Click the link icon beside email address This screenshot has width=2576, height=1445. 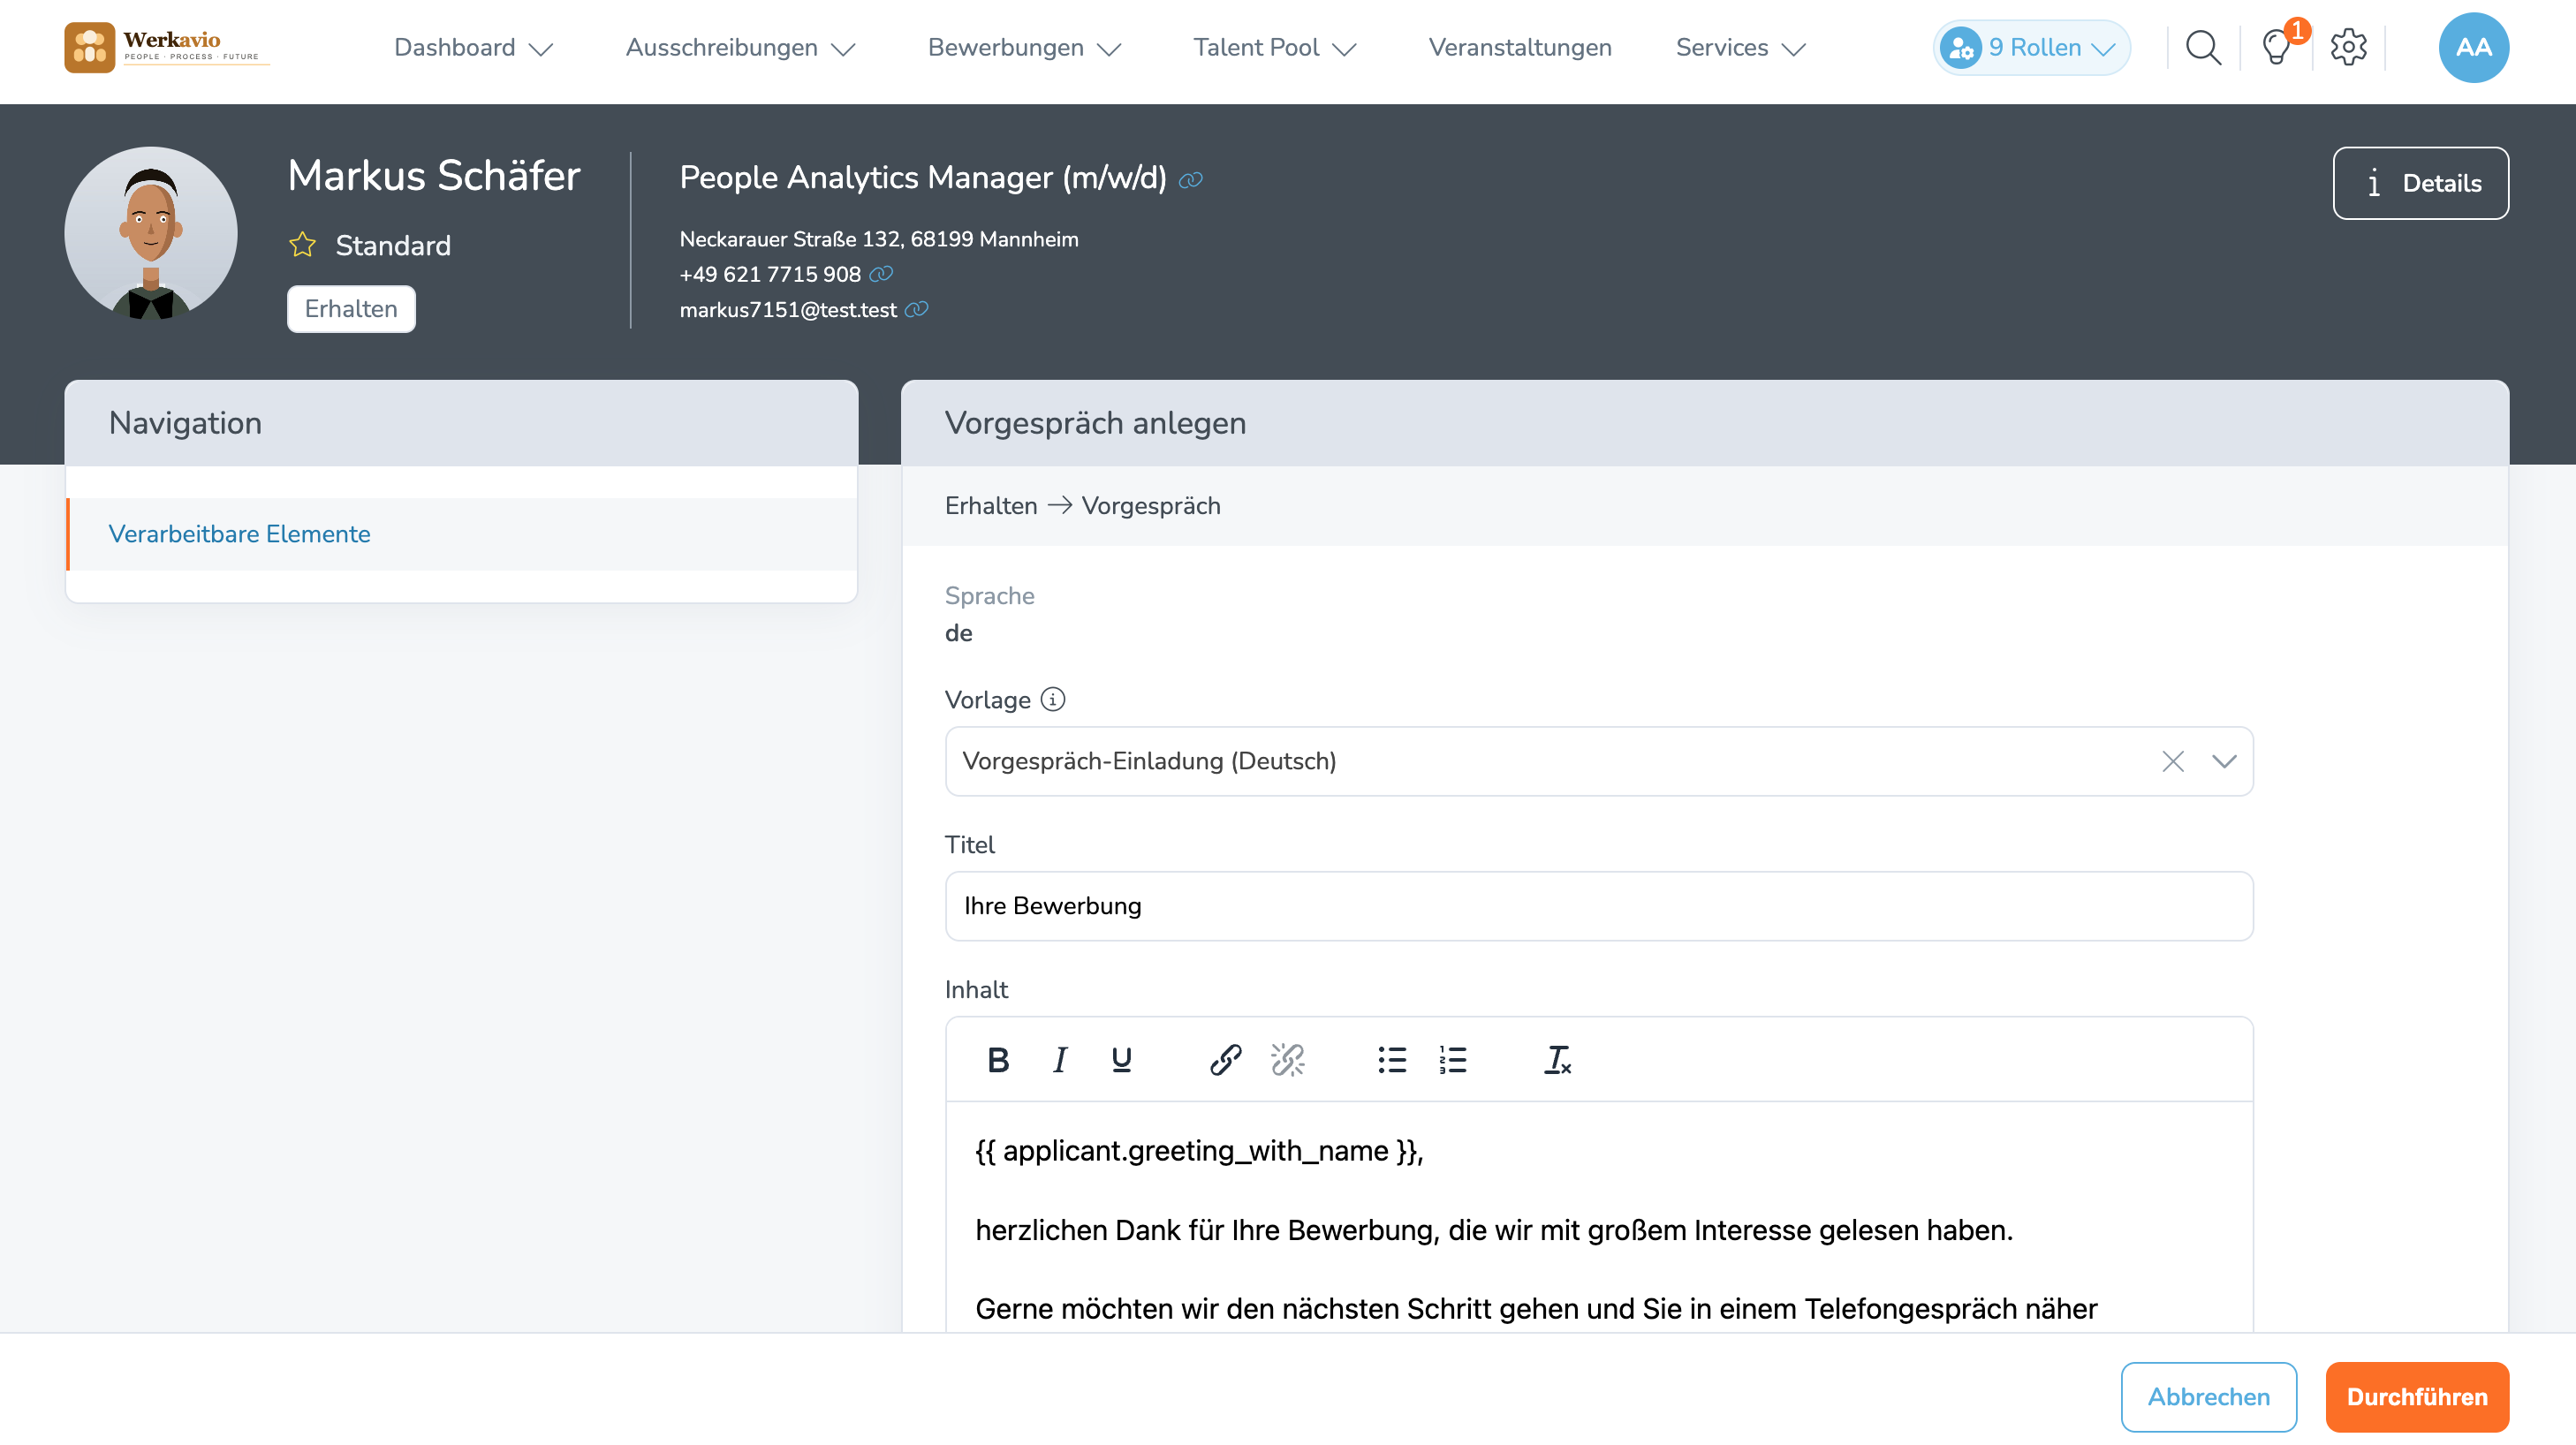coord(916,310)
